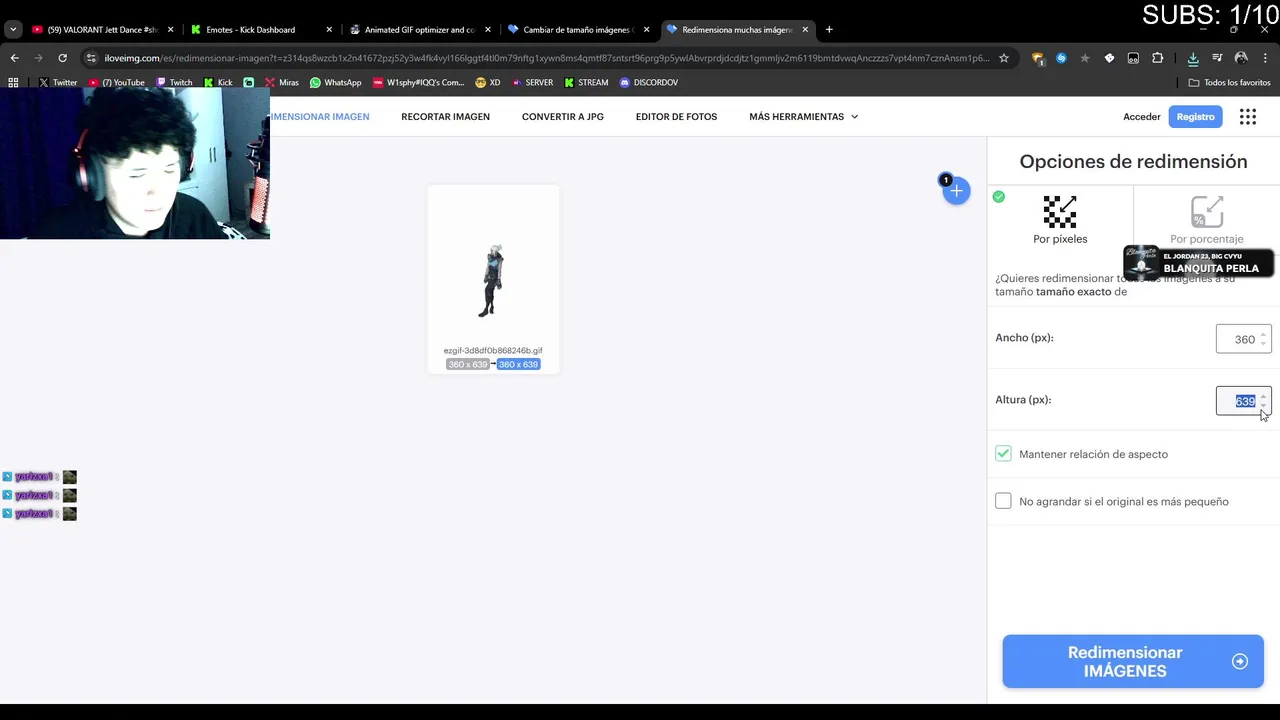Add more images with the blue plus button
This screenshot has width=1280, height=720.
(956, 191)
